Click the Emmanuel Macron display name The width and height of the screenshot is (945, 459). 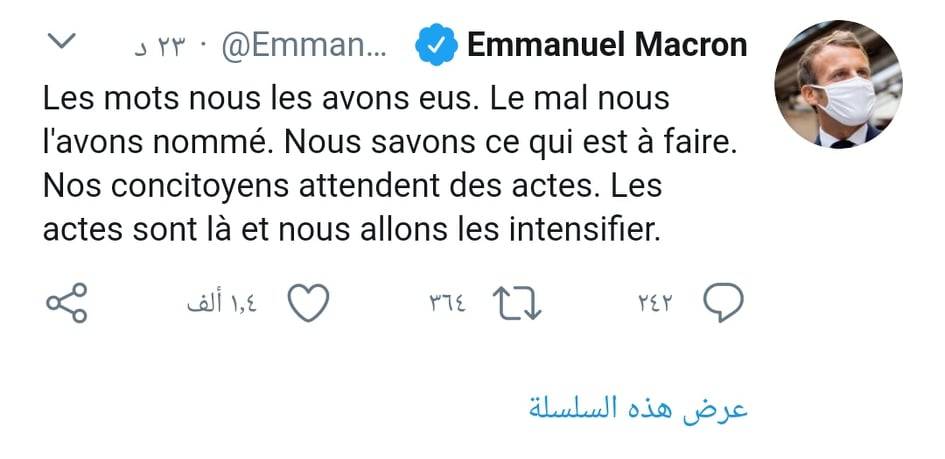pos(607,45)
